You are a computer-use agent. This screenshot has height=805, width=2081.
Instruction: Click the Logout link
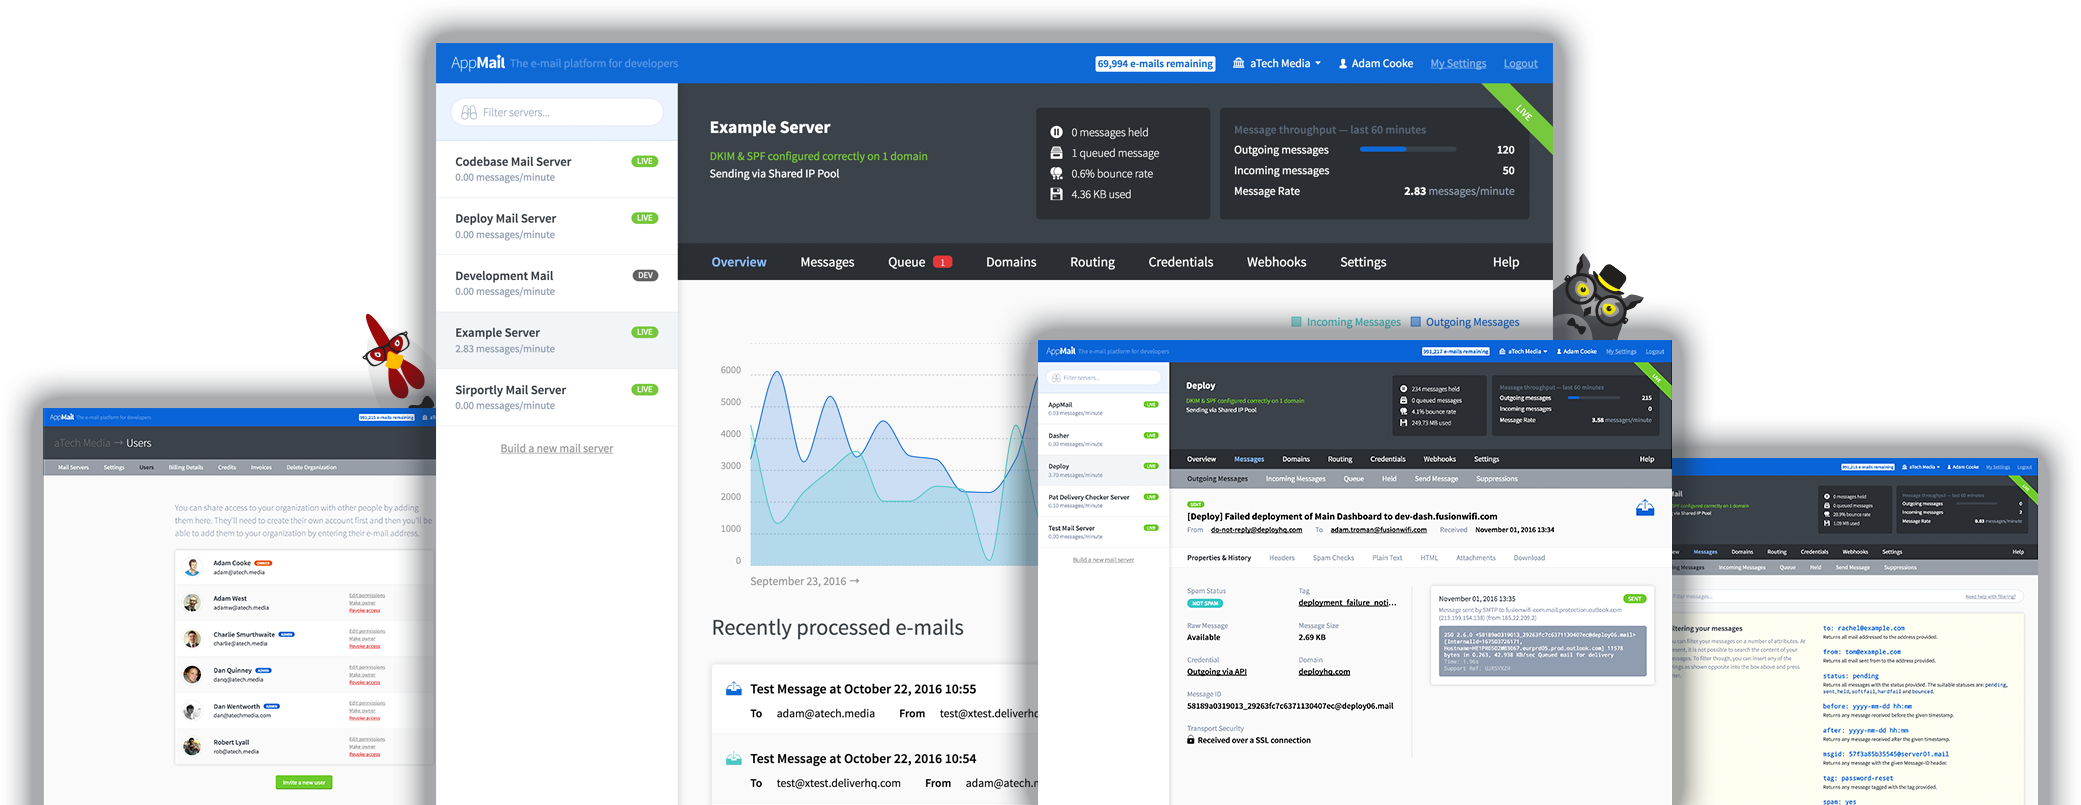pos(1520,64)
